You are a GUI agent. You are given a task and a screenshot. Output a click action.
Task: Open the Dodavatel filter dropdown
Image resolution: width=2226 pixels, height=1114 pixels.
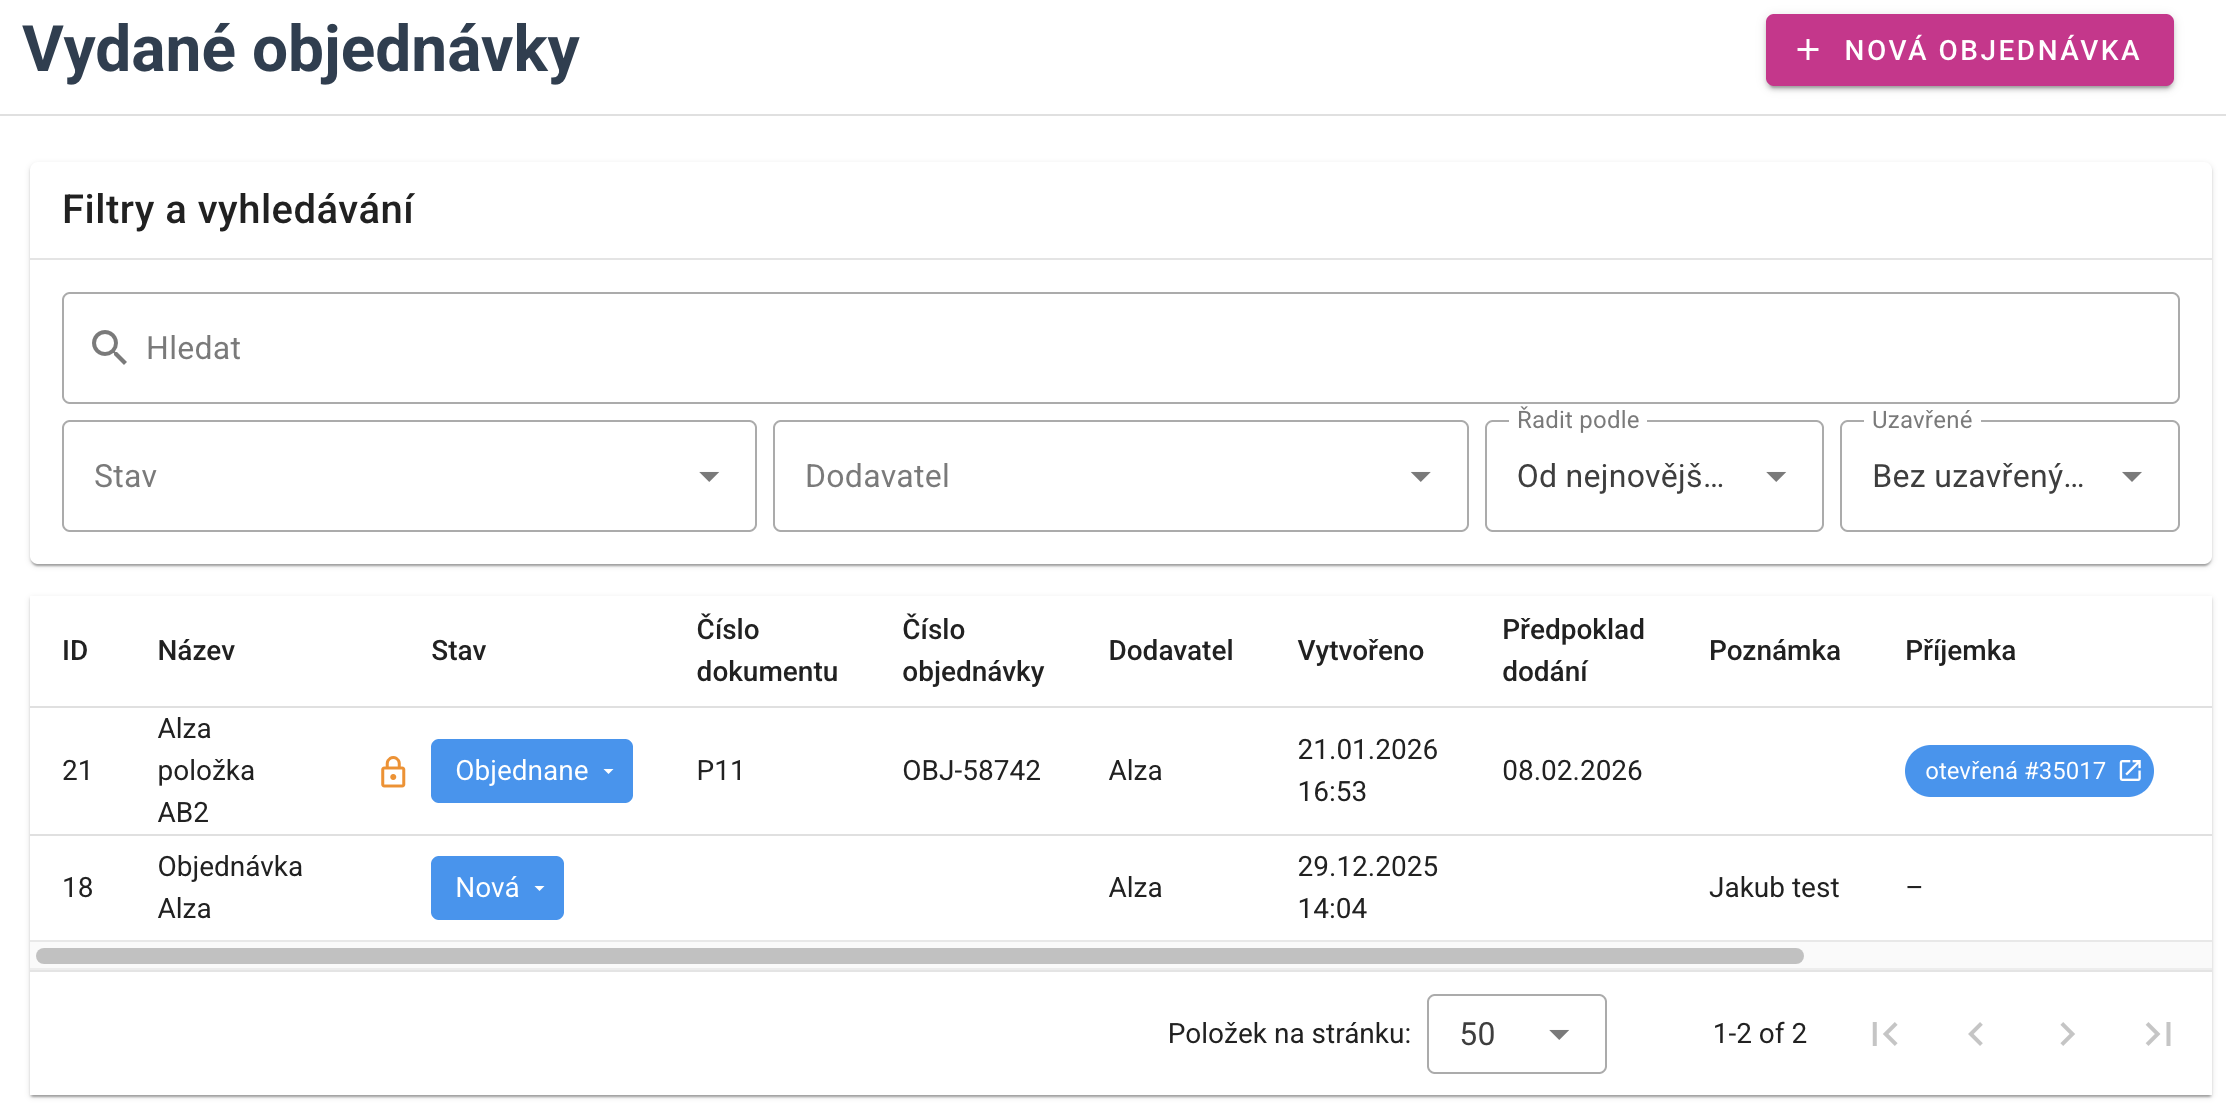pyautogui.click(x=1120, y=476)
